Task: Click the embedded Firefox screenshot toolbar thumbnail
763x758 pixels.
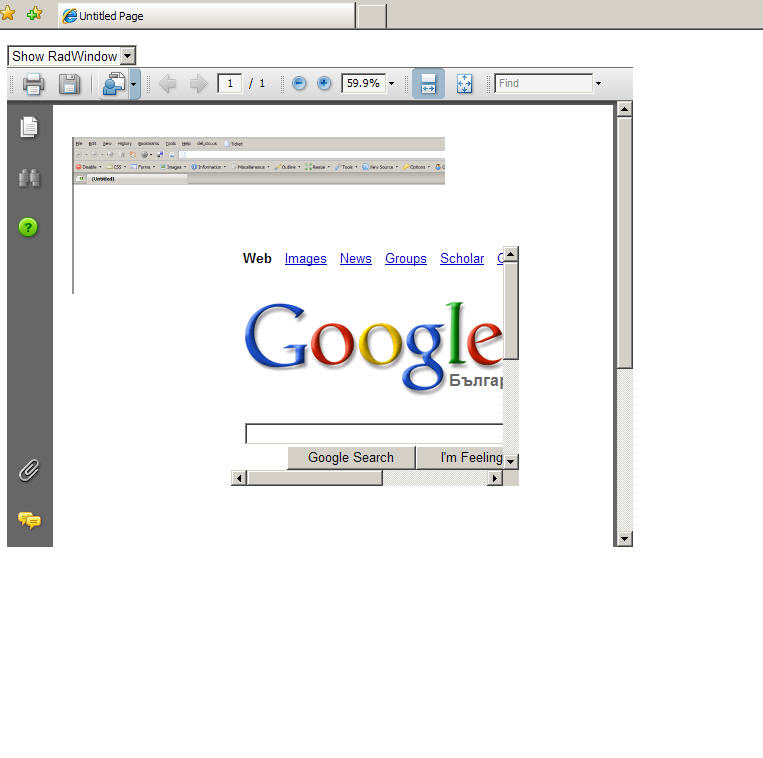Action: (259, 161)
